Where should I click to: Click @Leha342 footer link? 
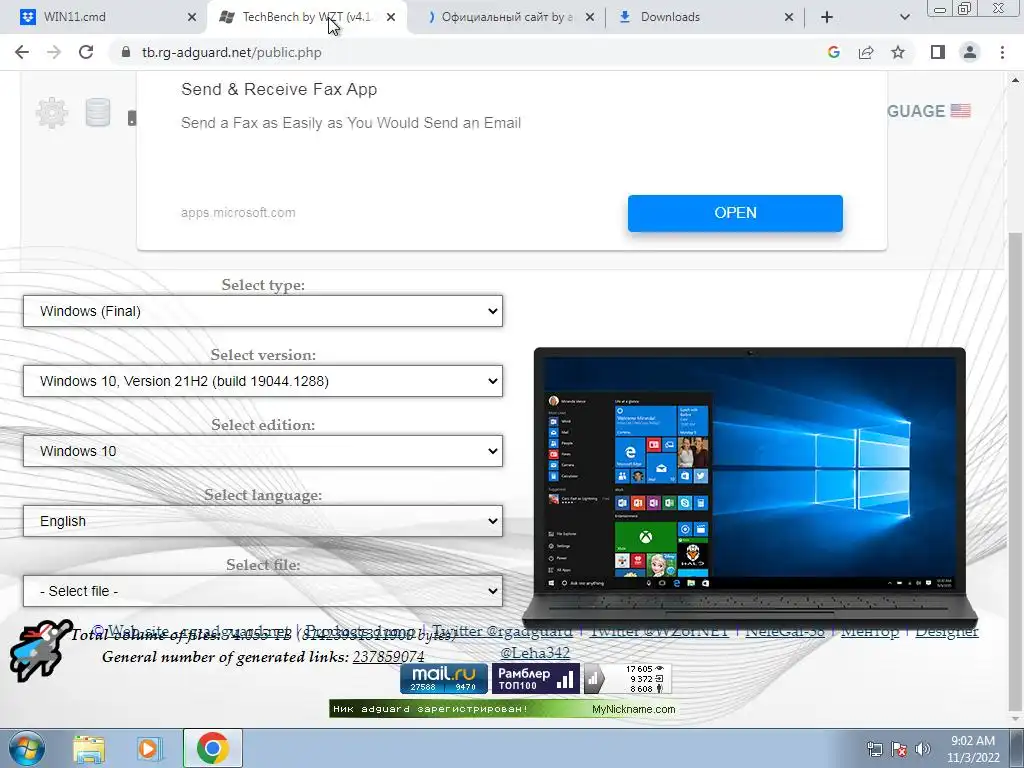click(x=535, y=652)
